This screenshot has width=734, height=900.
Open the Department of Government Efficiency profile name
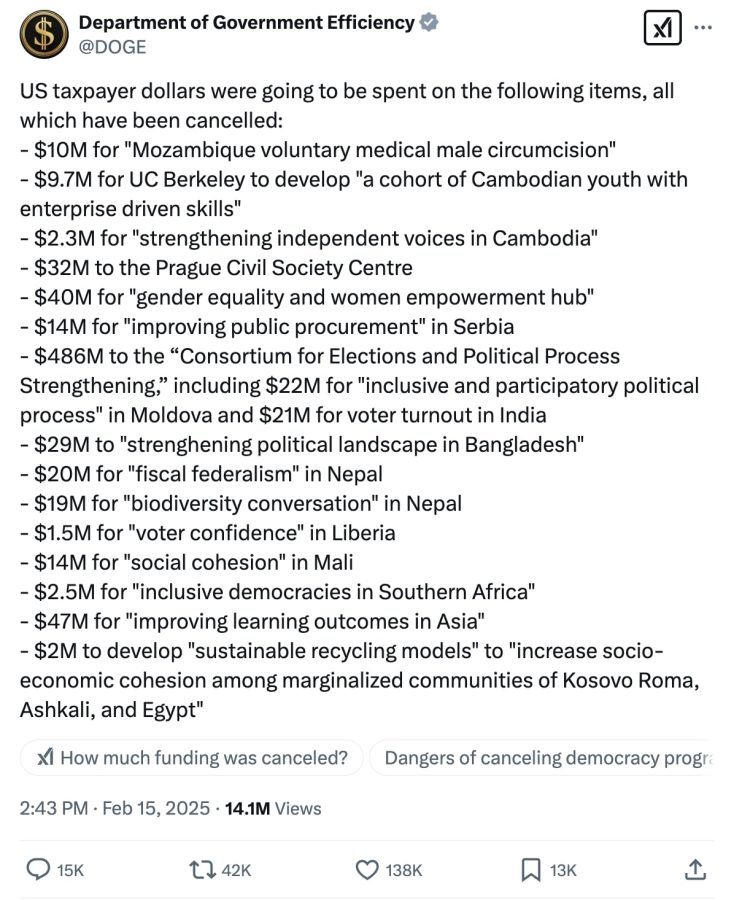[246, 23]
